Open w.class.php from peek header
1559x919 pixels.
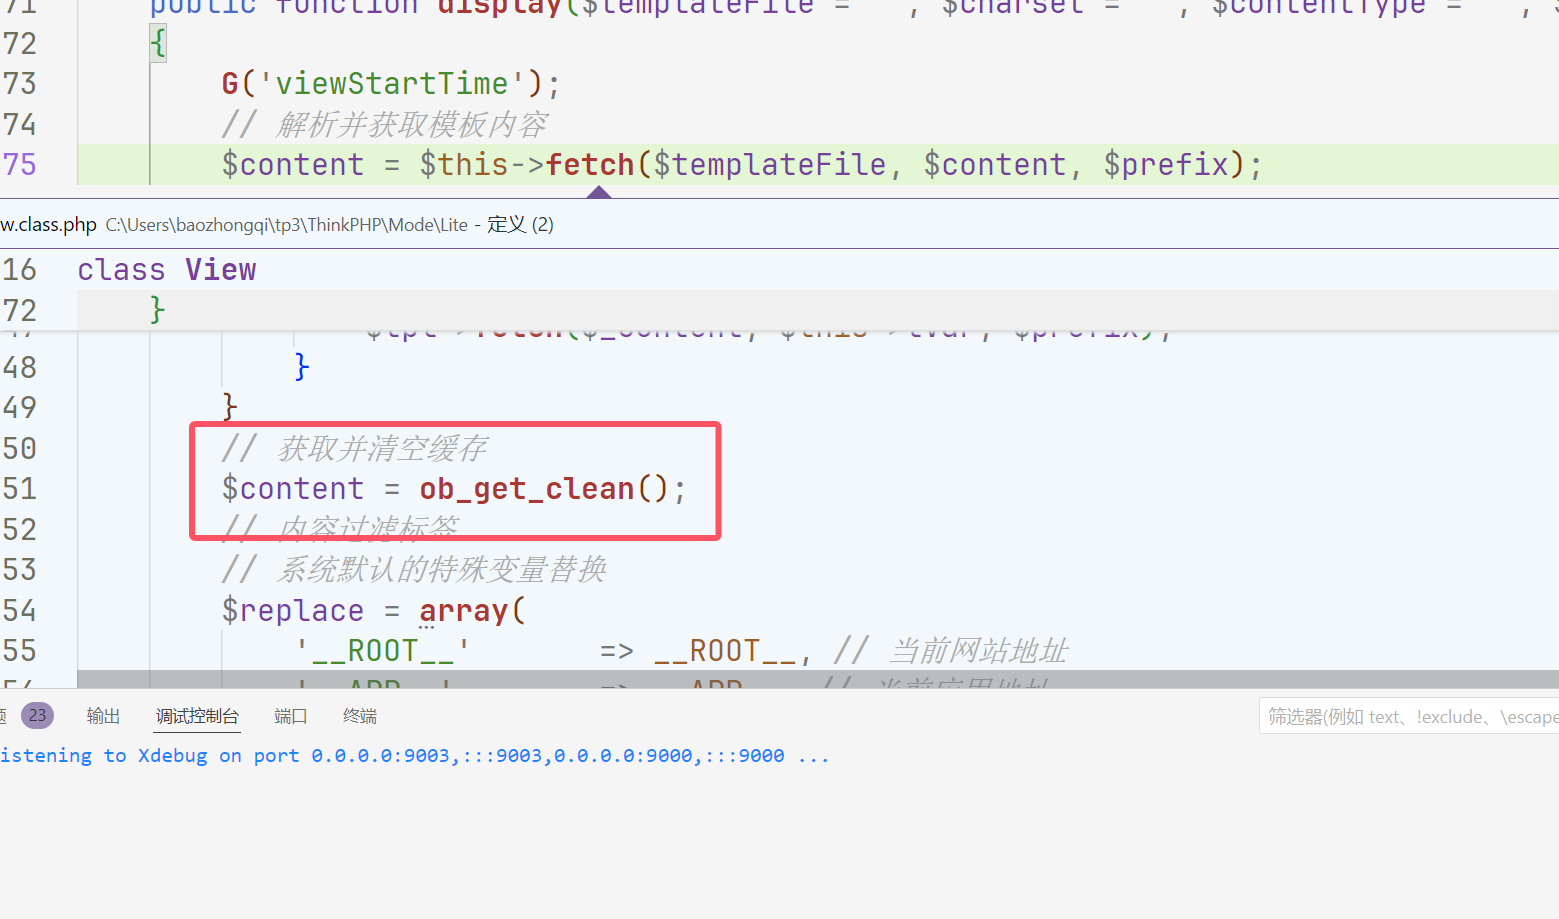[48, 225]
